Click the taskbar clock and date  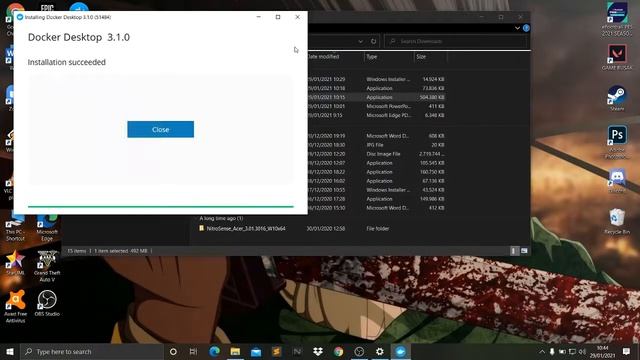click(602, 351)
